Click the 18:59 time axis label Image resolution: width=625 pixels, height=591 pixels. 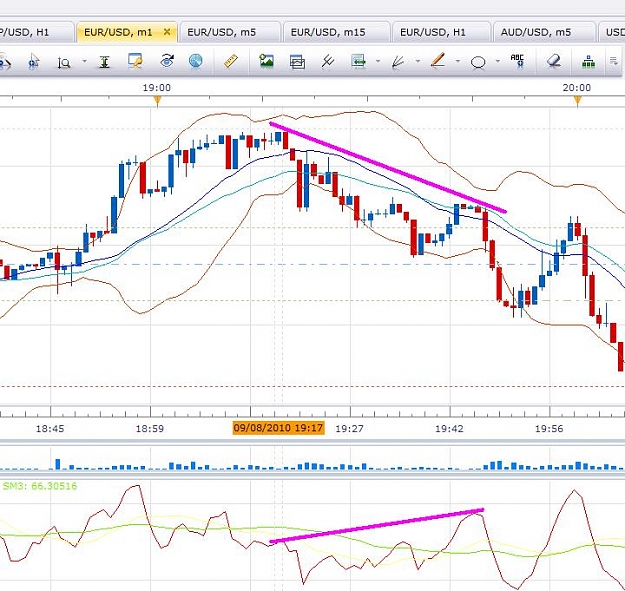[x=150, y=429]
